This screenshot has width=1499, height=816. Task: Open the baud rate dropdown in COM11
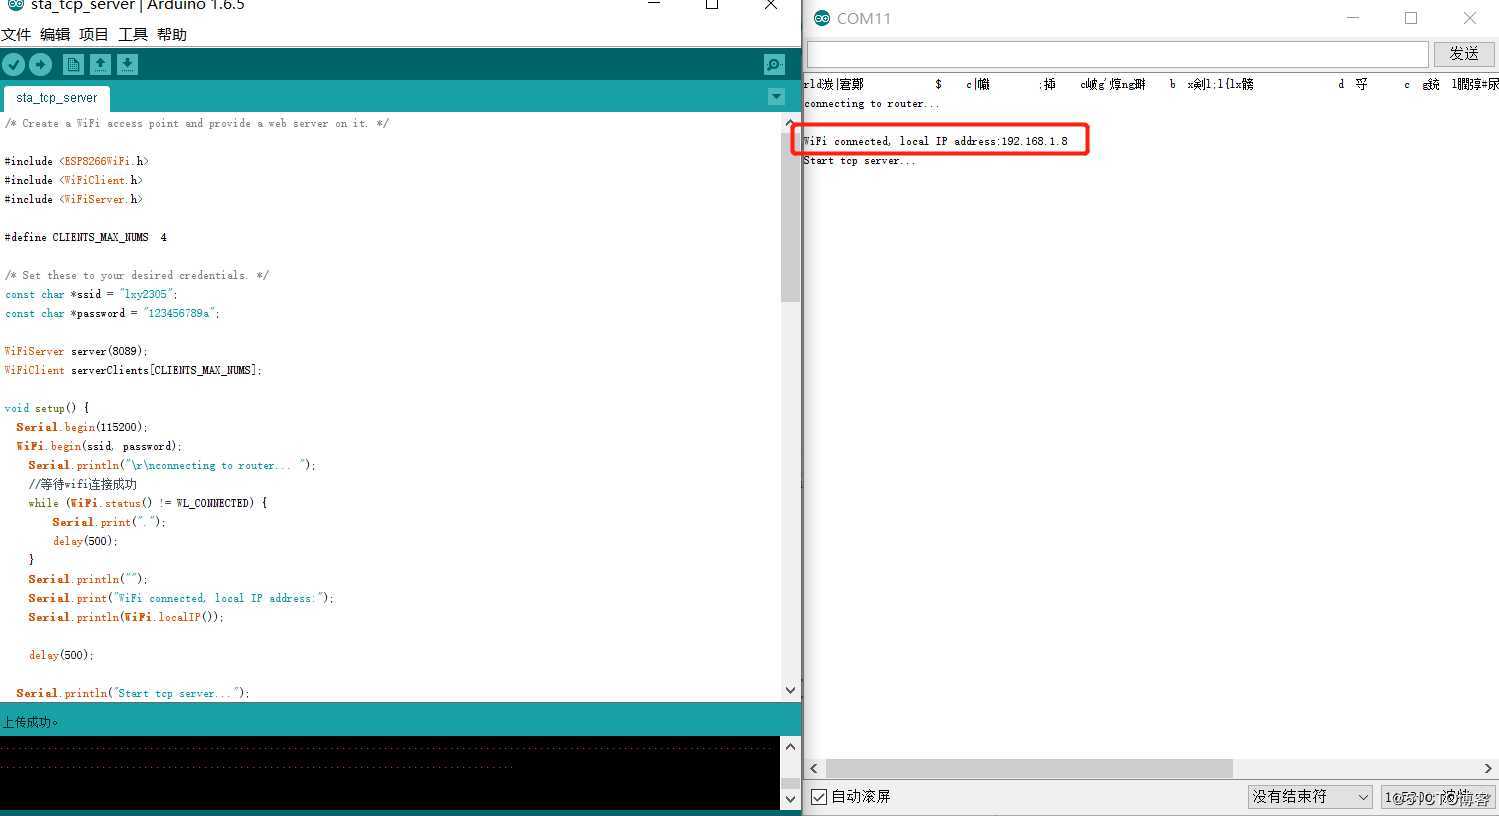click(1438, 797)
